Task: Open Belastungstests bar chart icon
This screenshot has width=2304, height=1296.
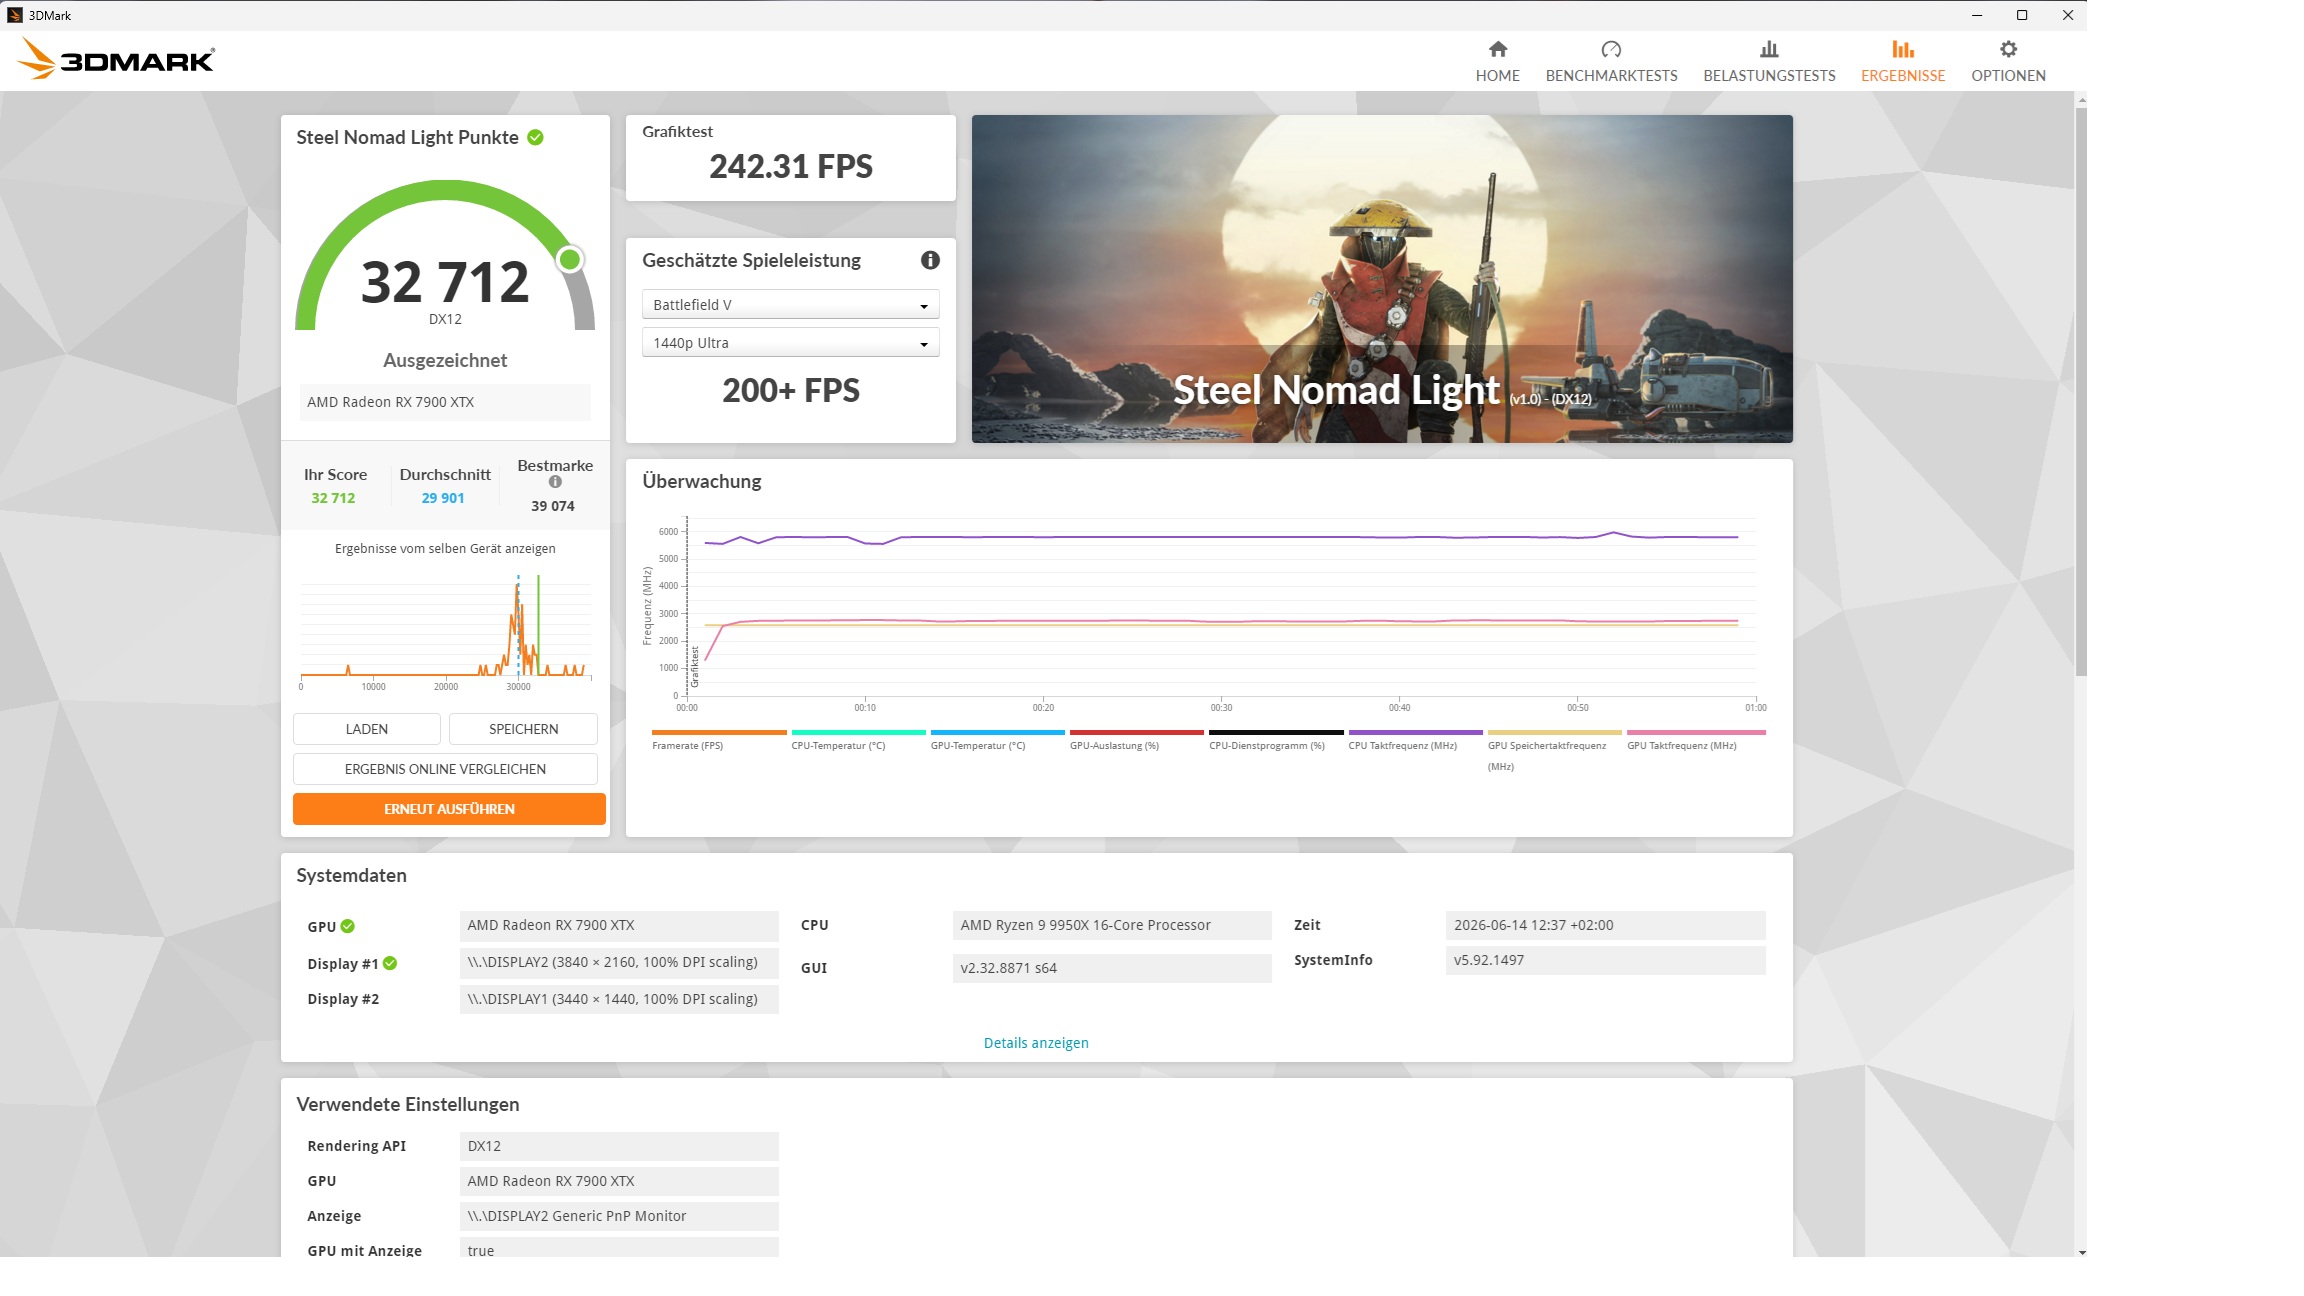Action: 1769,49
